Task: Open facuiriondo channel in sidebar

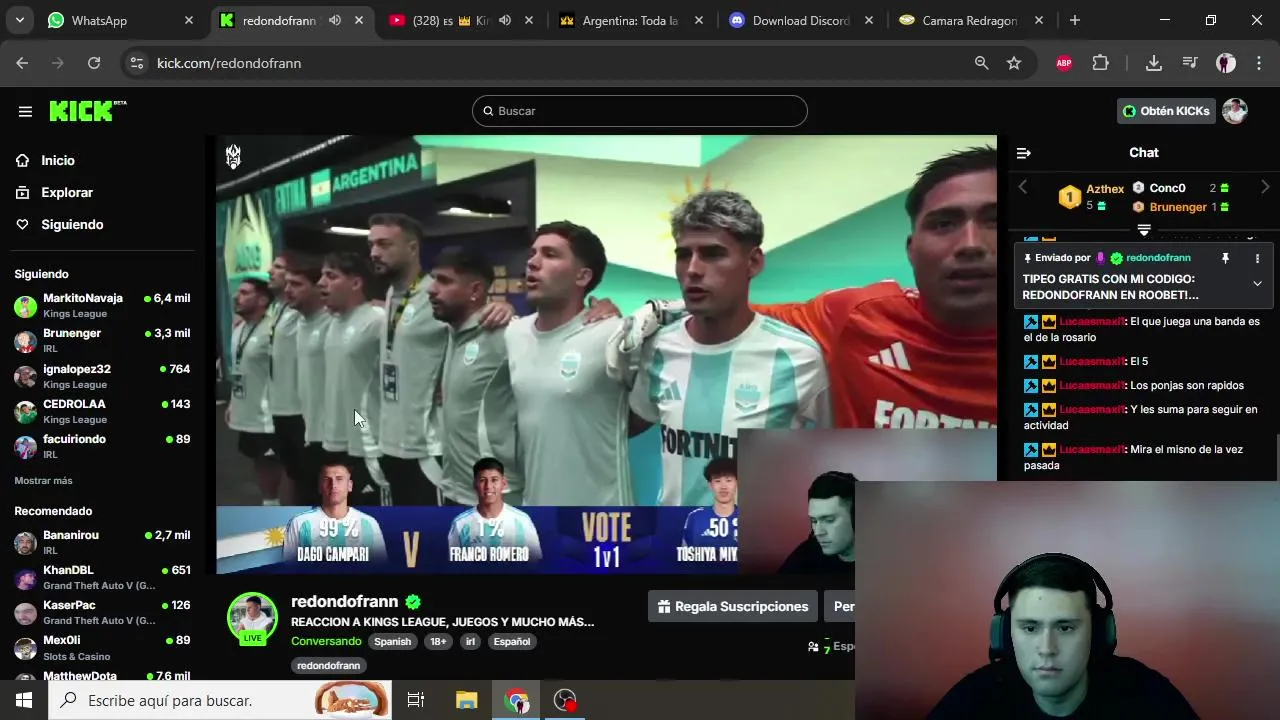Action: coord(102,446)
